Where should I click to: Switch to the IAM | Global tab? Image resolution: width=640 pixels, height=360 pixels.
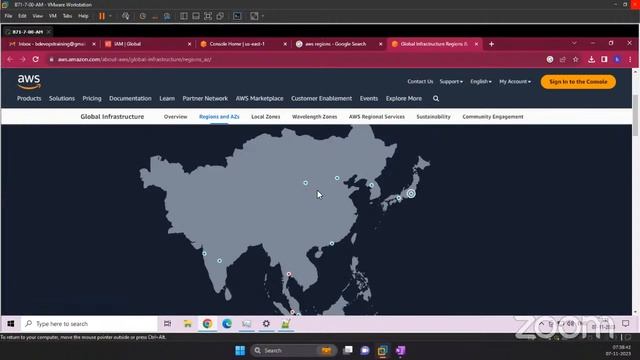[147, 44]
